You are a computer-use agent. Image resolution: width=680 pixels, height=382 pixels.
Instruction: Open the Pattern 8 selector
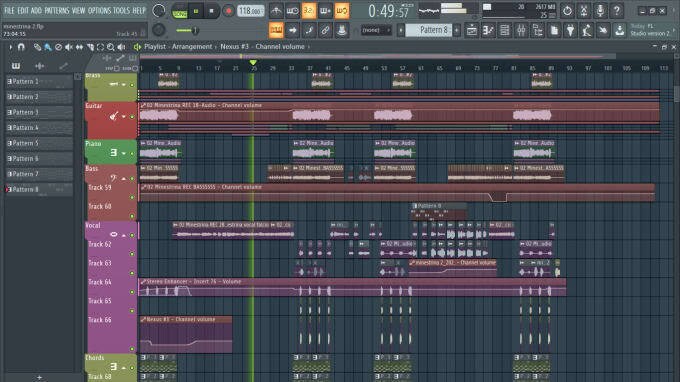point(428,30)
